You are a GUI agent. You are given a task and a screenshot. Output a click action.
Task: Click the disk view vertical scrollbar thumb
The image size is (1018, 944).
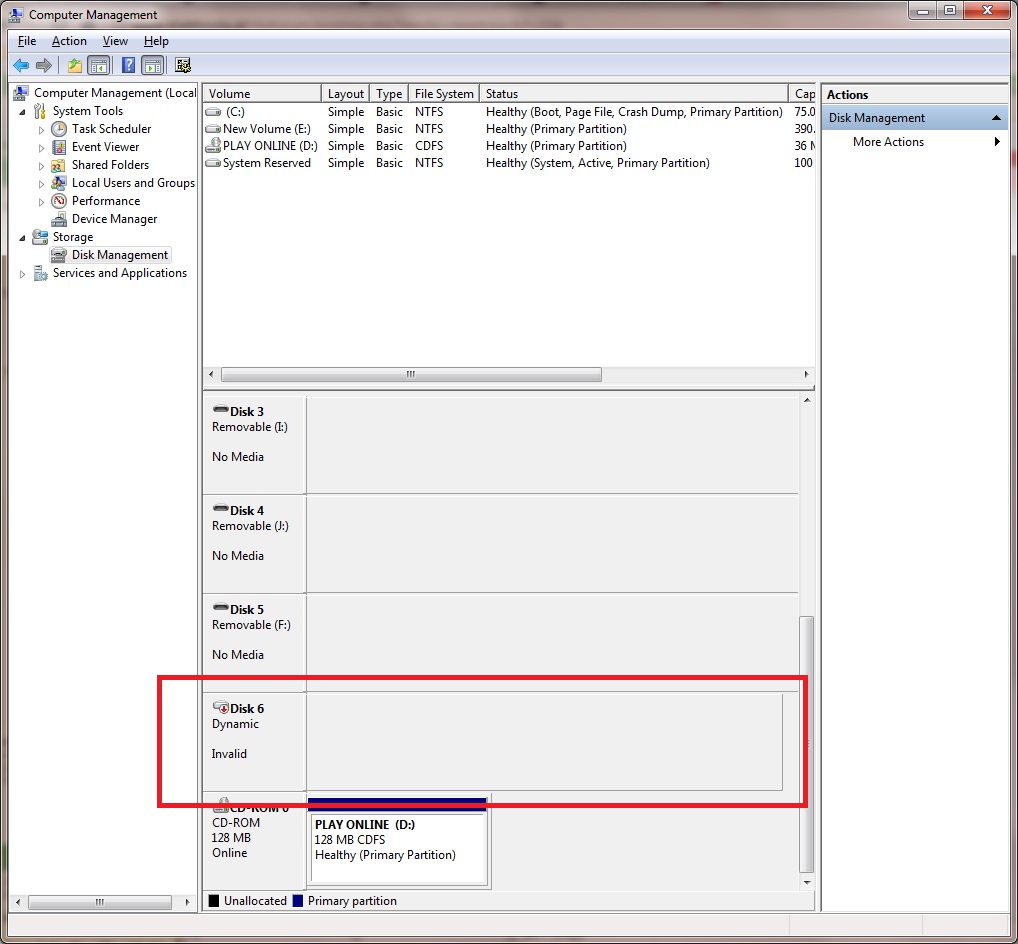point(807,744)
